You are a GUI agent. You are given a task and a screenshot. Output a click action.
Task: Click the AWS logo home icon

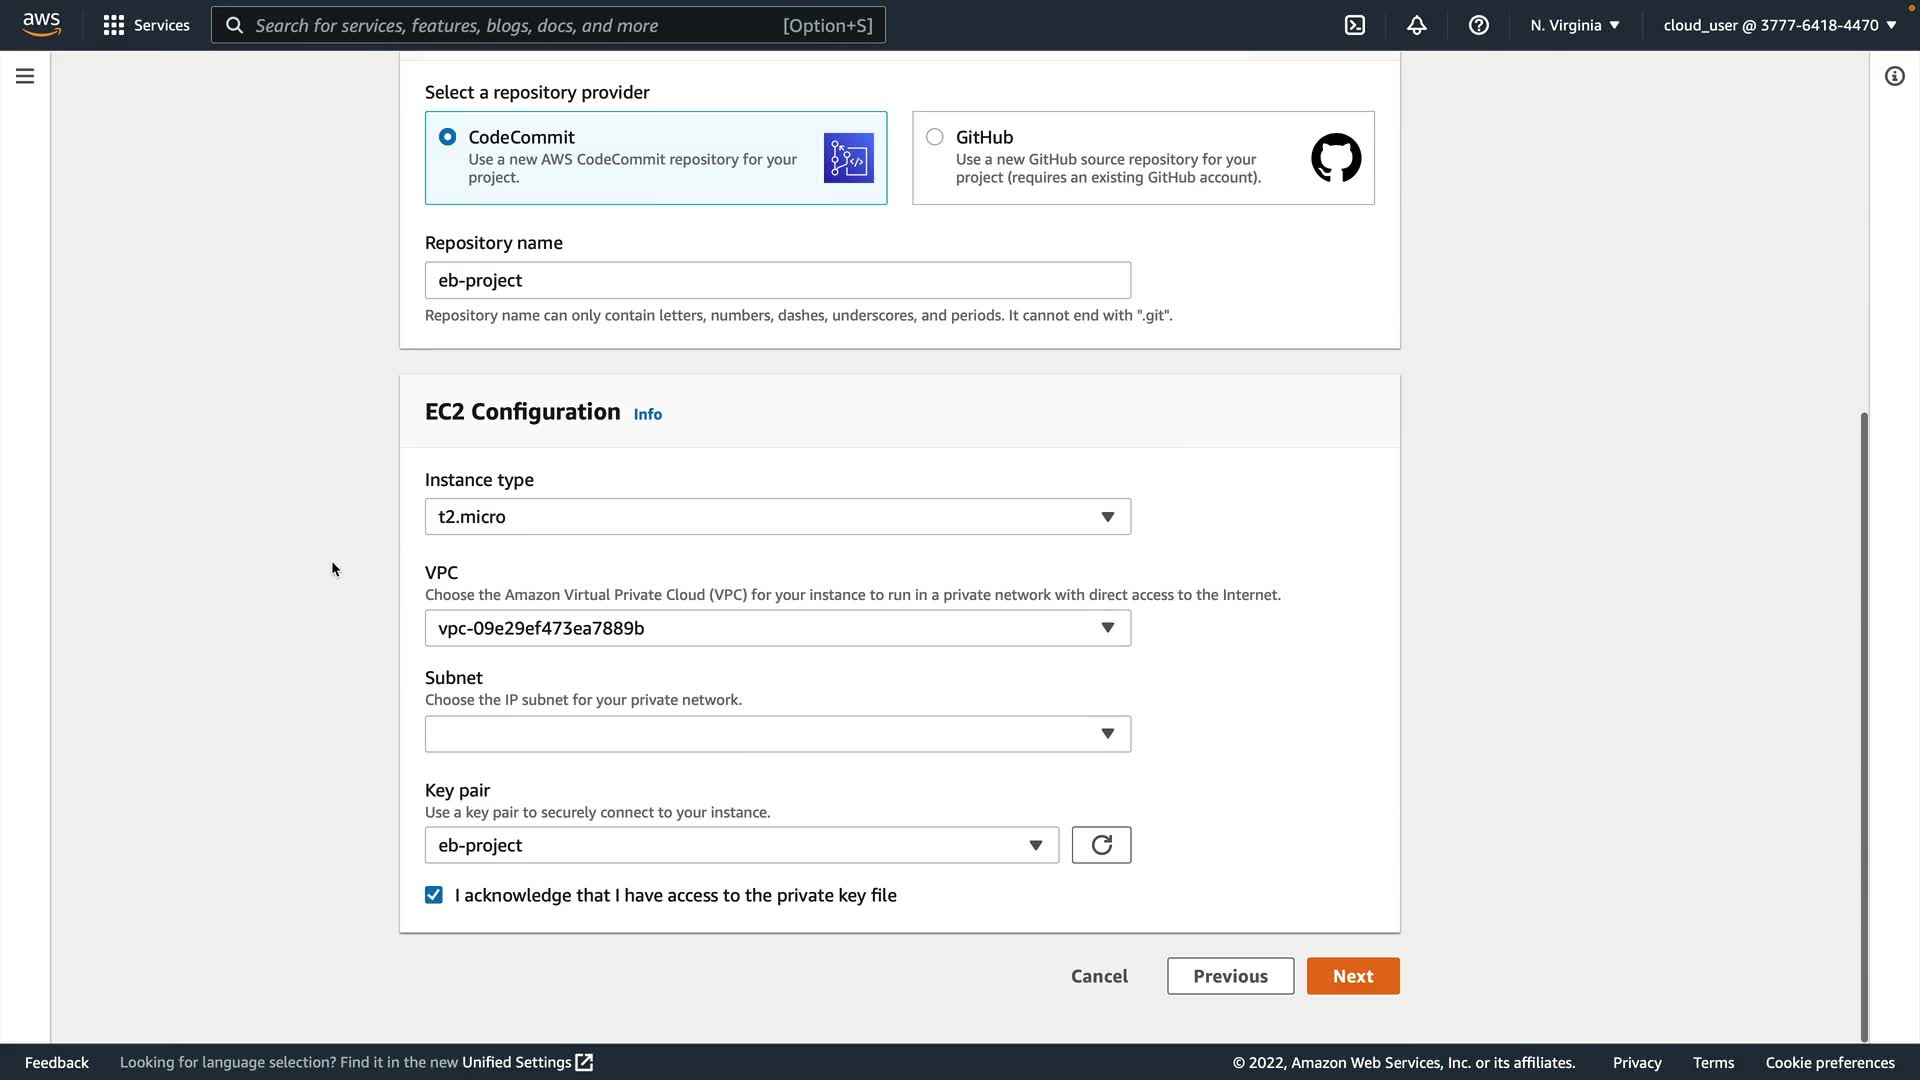(41, 24)
